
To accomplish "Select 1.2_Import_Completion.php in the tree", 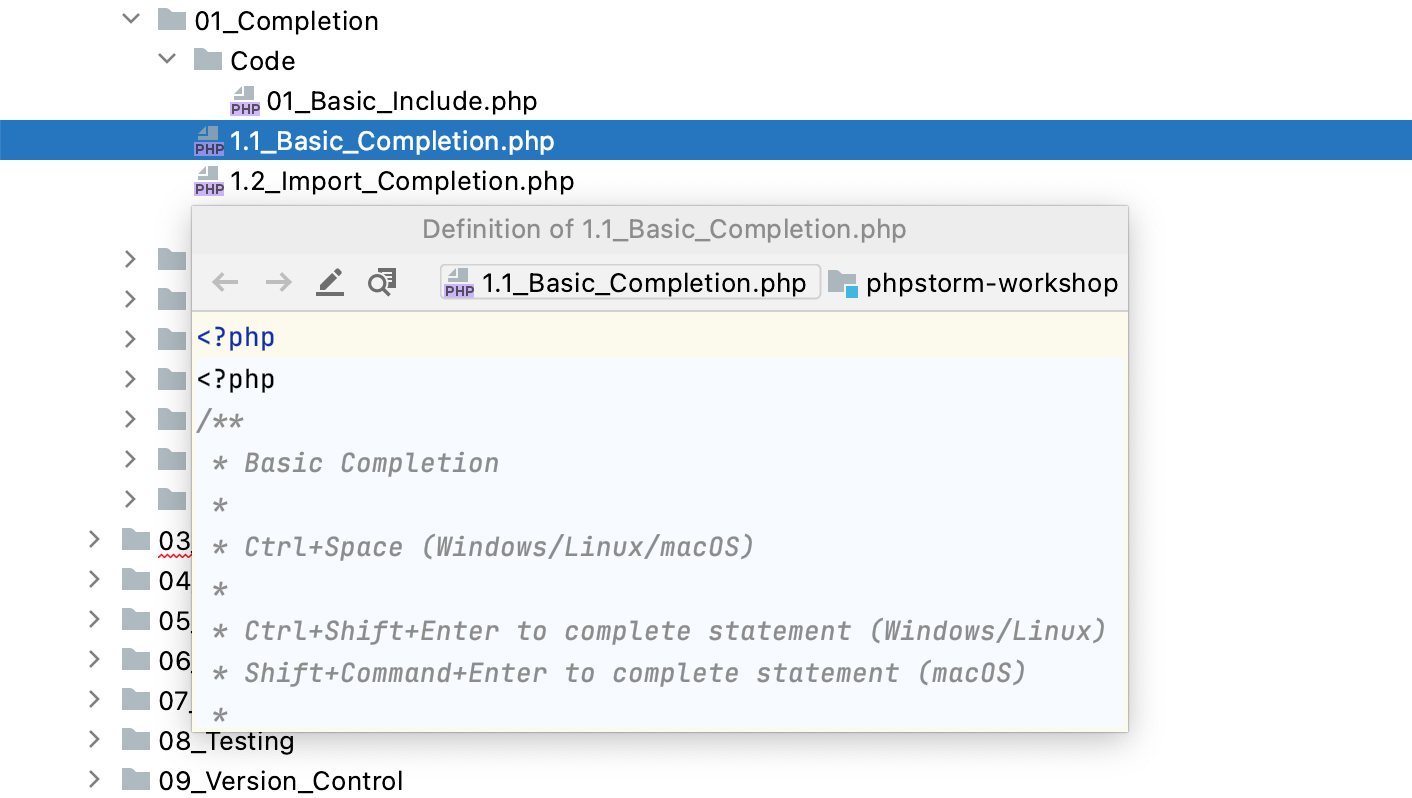I will (402, 181).
